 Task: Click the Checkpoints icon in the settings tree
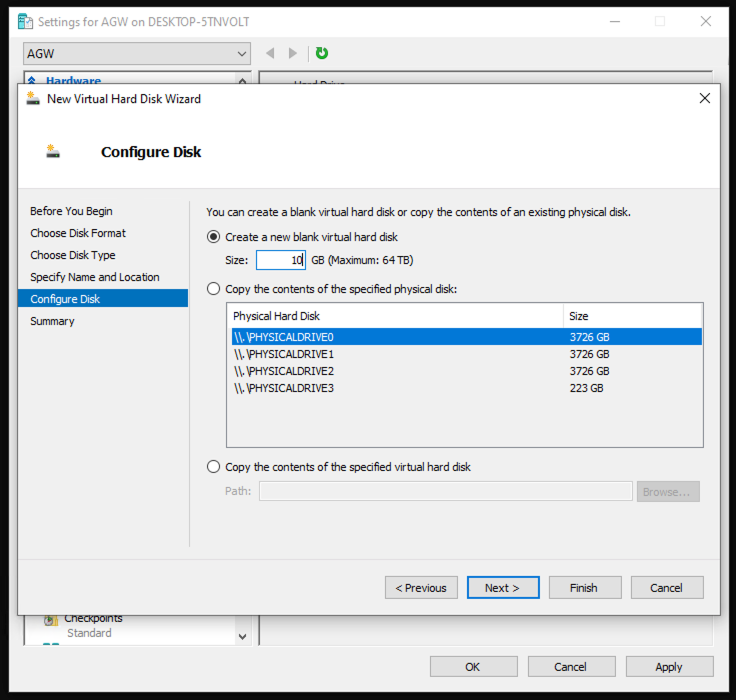coord(50,620)
